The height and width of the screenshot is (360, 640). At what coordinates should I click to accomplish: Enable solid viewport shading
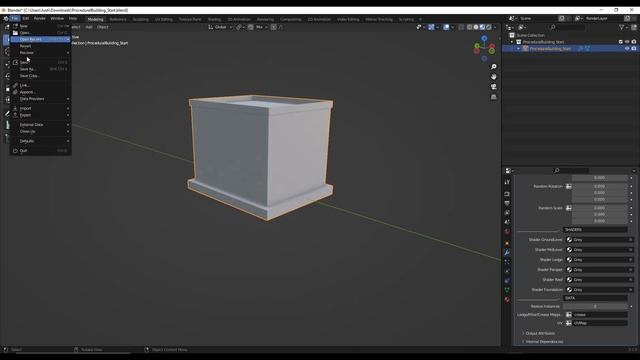click(x=476, y=27)
